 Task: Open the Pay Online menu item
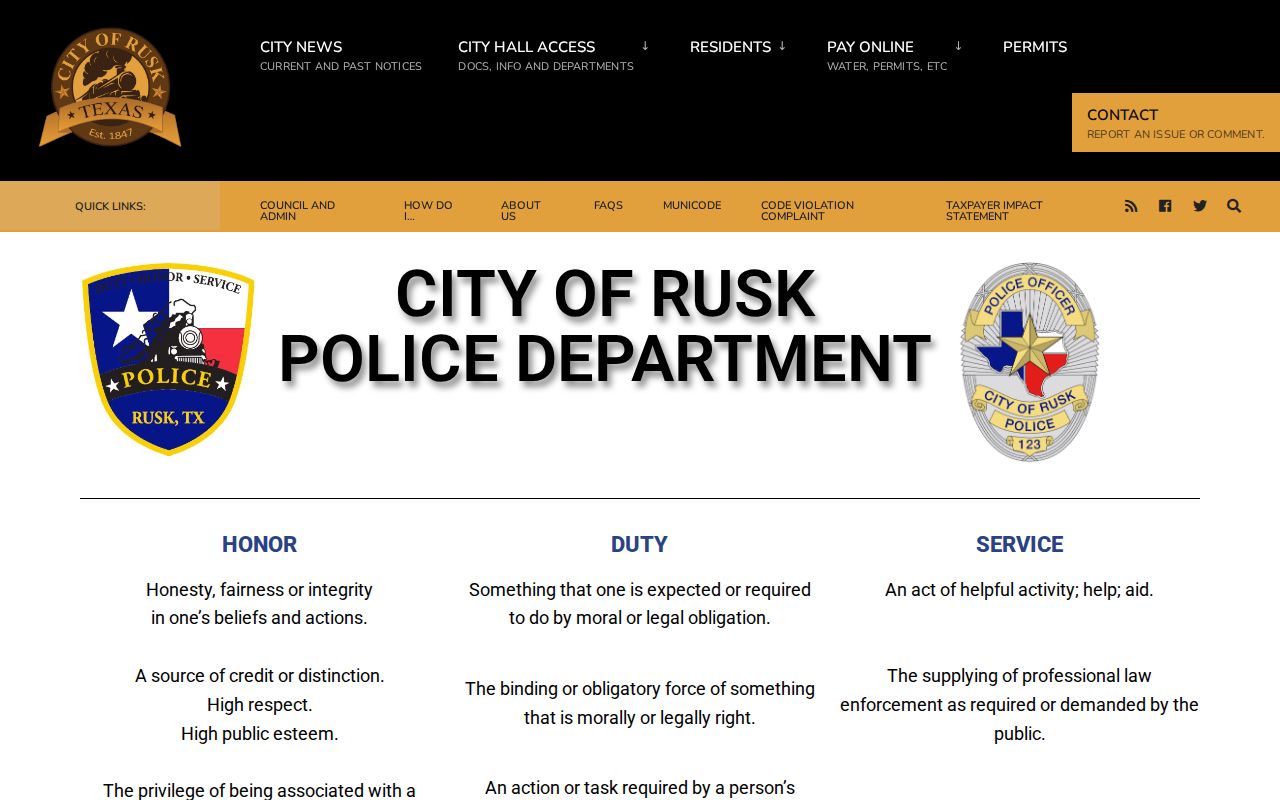pyautogui.click(x=887, y=56)
